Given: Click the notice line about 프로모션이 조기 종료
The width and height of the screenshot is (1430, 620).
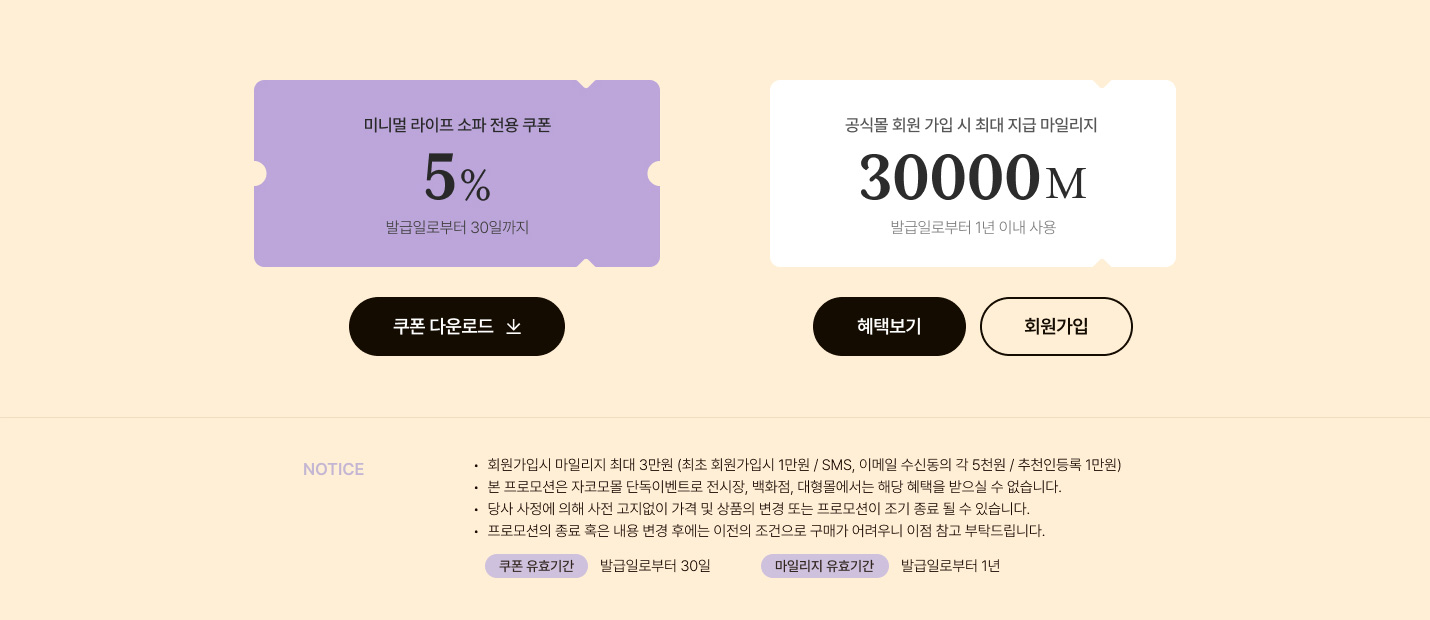Looking at the screenshot, I should pos(758,509).
